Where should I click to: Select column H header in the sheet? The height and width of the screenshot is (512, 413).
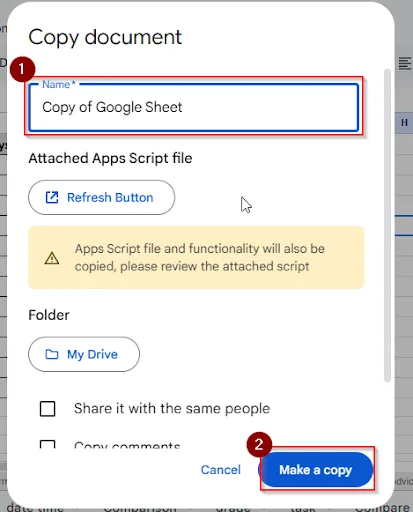point(404,123)
